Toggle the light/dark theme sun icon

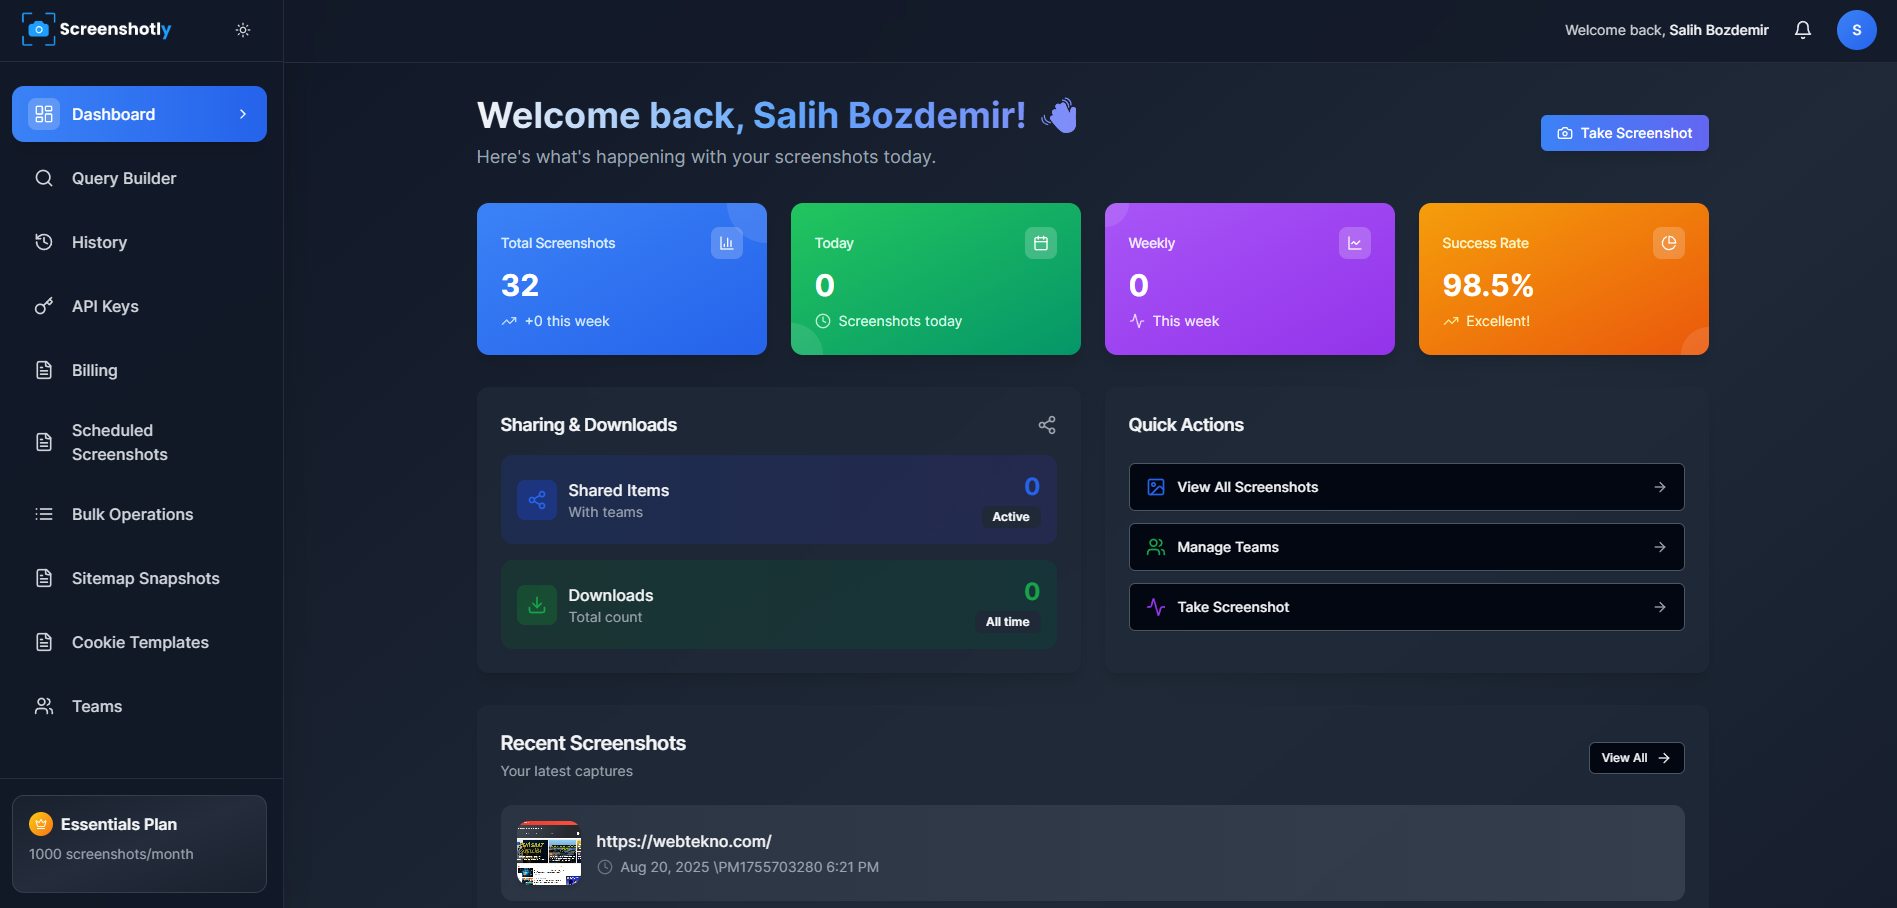(243, 30)
